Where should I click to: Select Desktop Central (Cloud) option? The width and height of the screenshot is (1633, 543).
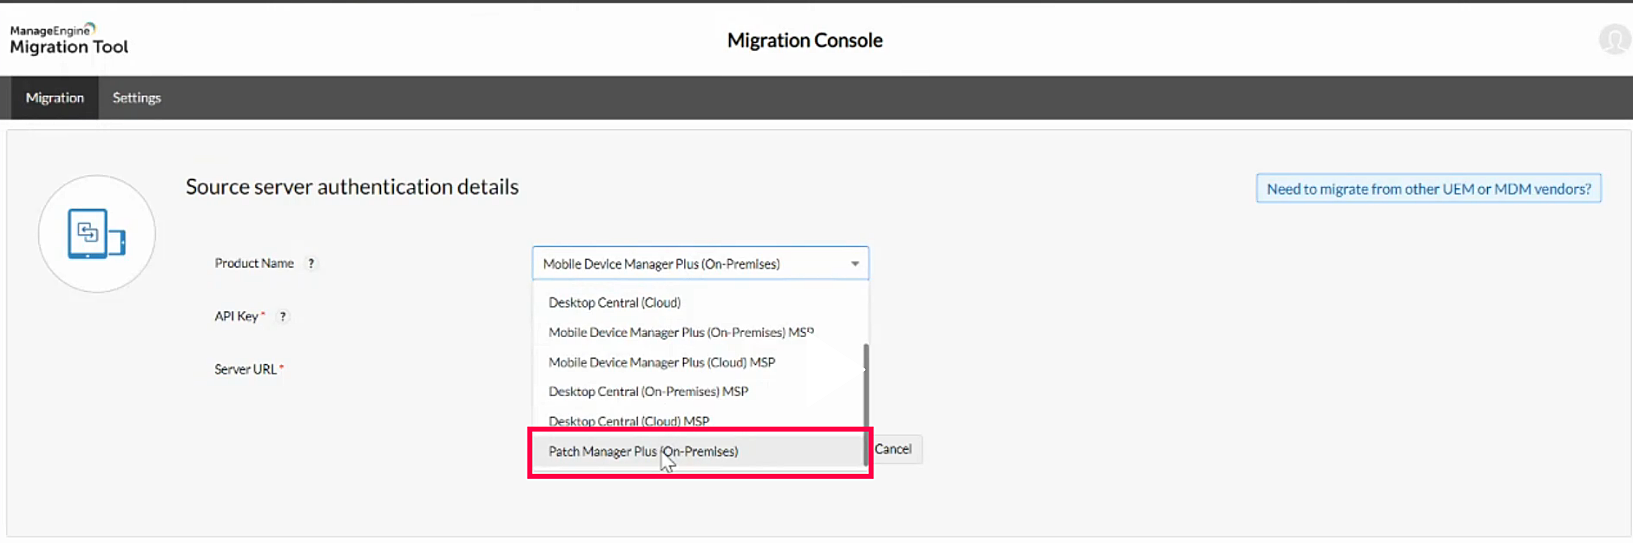[699, 302]
